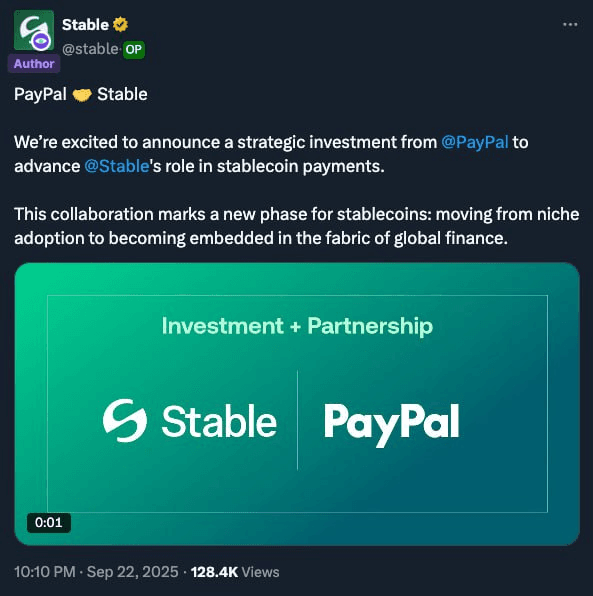Open the Stable display name

click(86, 25)
